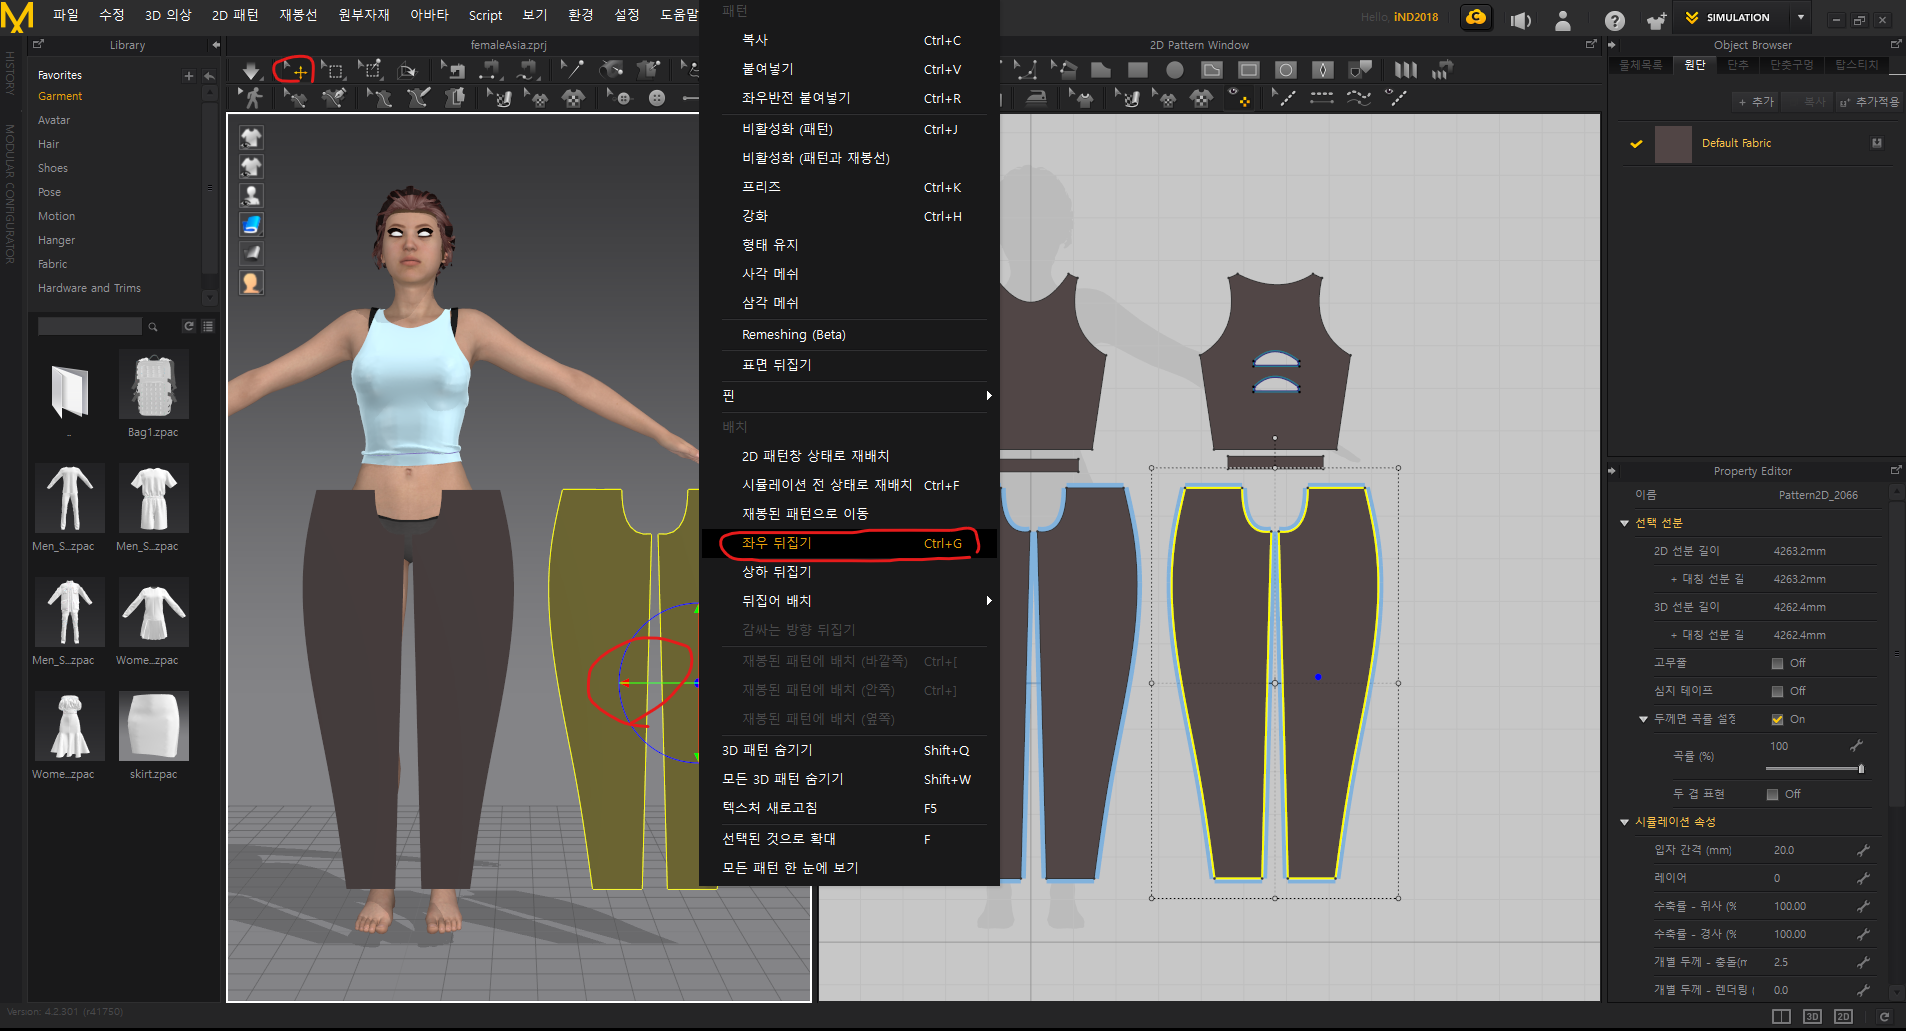Select the Circle (ellipse) pattern tool
Image resolution: width=1906 pixels, height=1031 pixels.
1175,70
